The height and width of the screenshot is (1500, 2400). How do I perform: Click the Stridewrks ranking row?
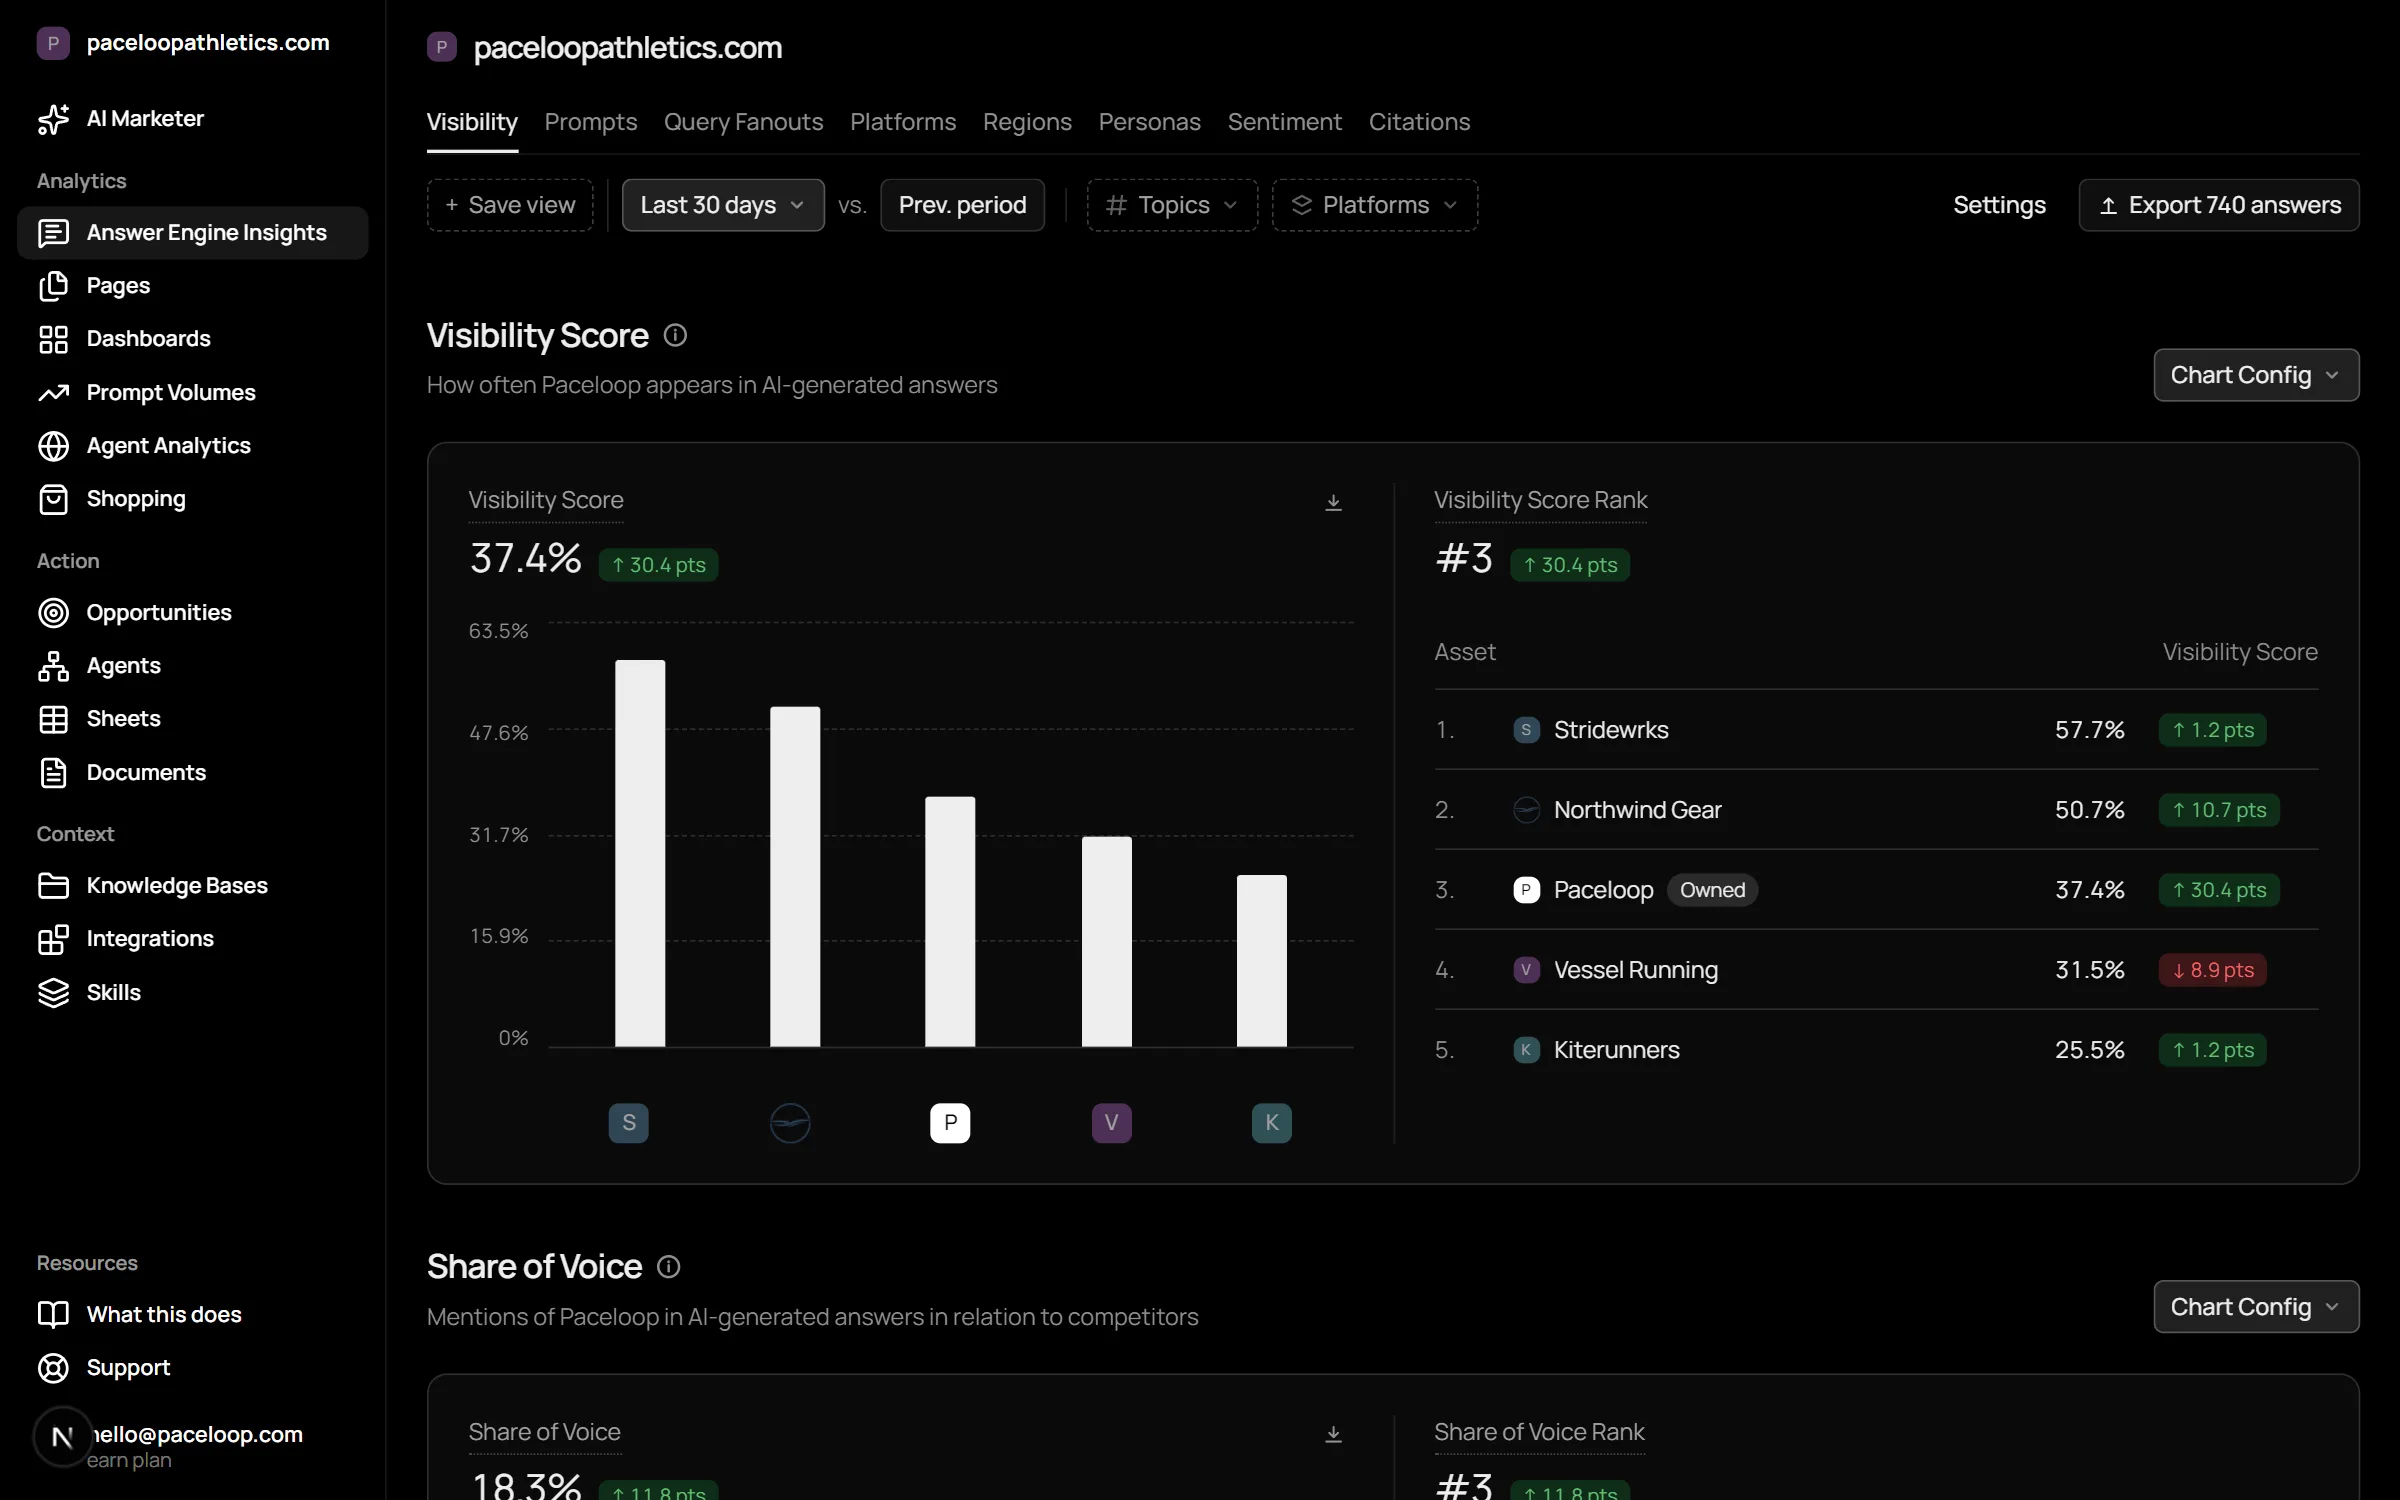click(x=1876, y=730)
